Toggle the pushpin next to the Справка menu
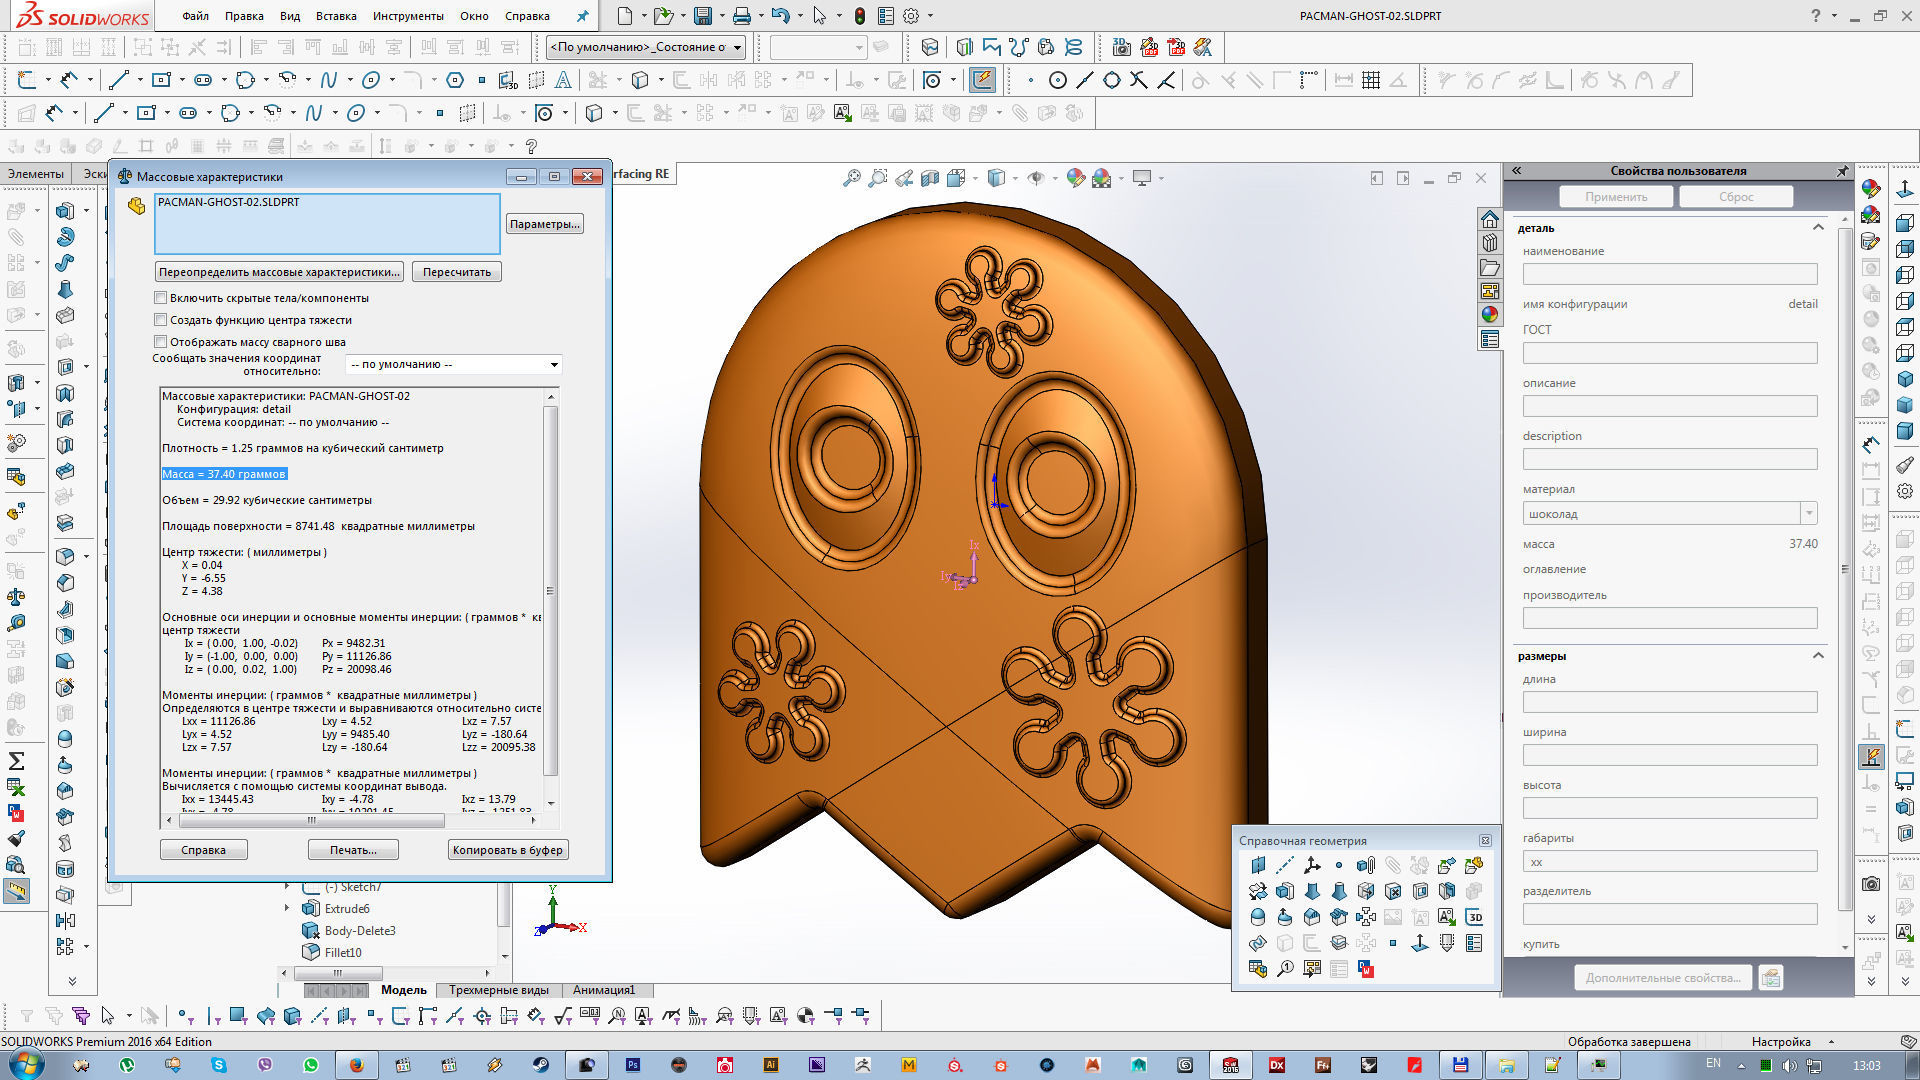Screen dimensions: 1920x1080 point(583,16)
